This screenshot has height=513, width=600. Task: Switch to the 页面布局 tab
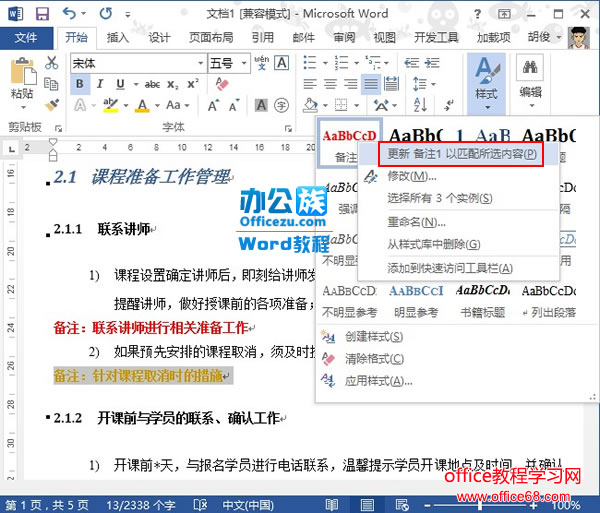pos(211,37)
